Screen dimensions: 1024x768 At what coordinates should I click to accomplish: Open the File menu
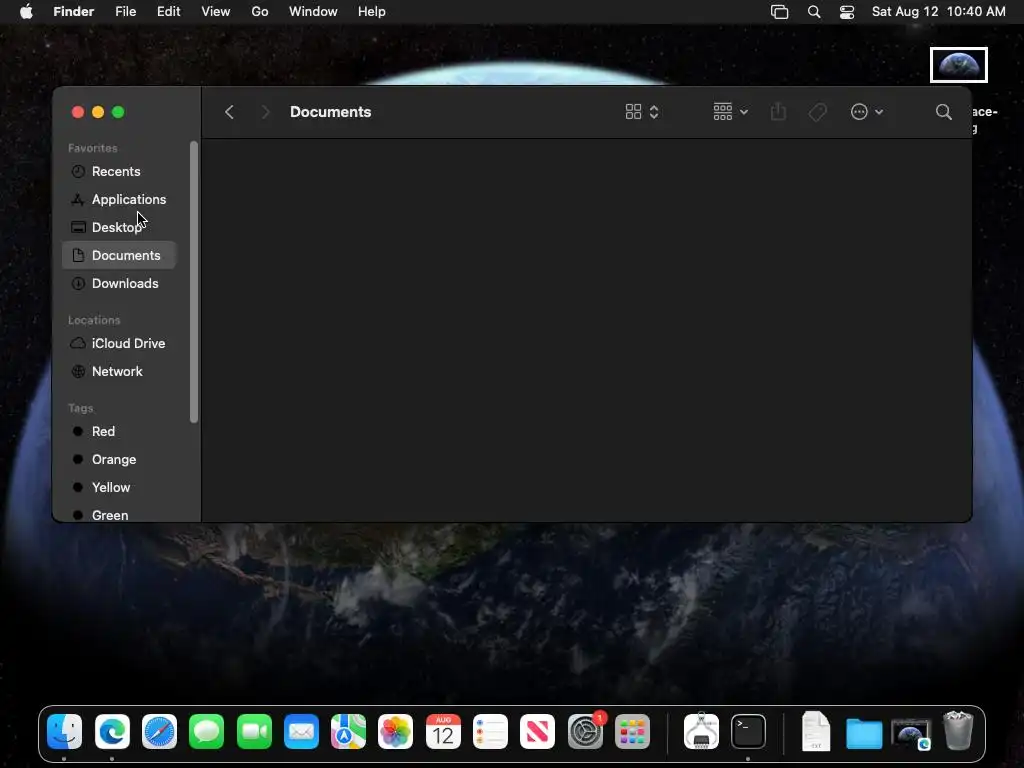click(125, 12)
